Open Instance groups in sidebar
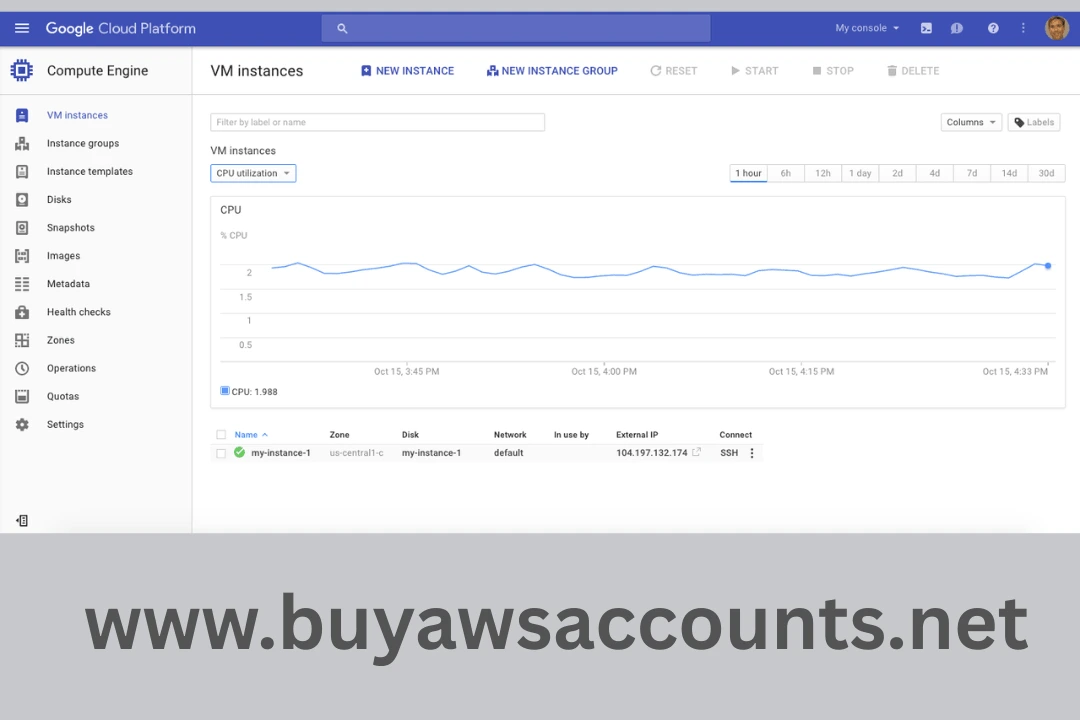1080x720 pixels. coord(83,143)
